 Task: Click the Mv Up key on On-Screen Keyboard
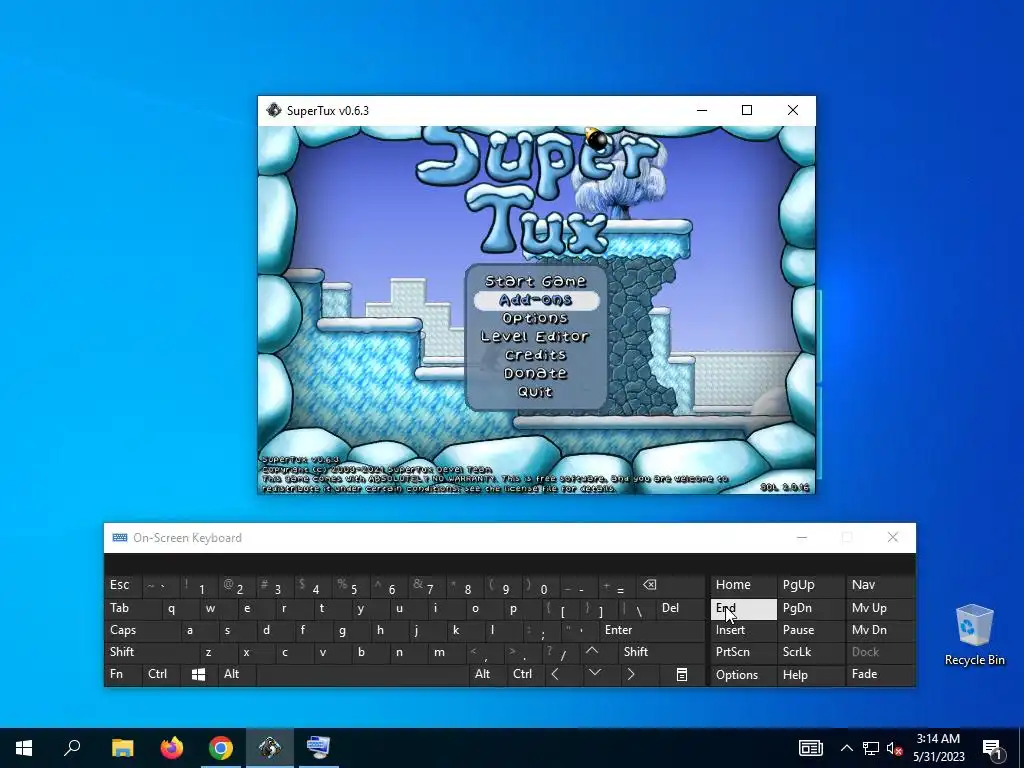pyautogui.click(x=880, y=608)
